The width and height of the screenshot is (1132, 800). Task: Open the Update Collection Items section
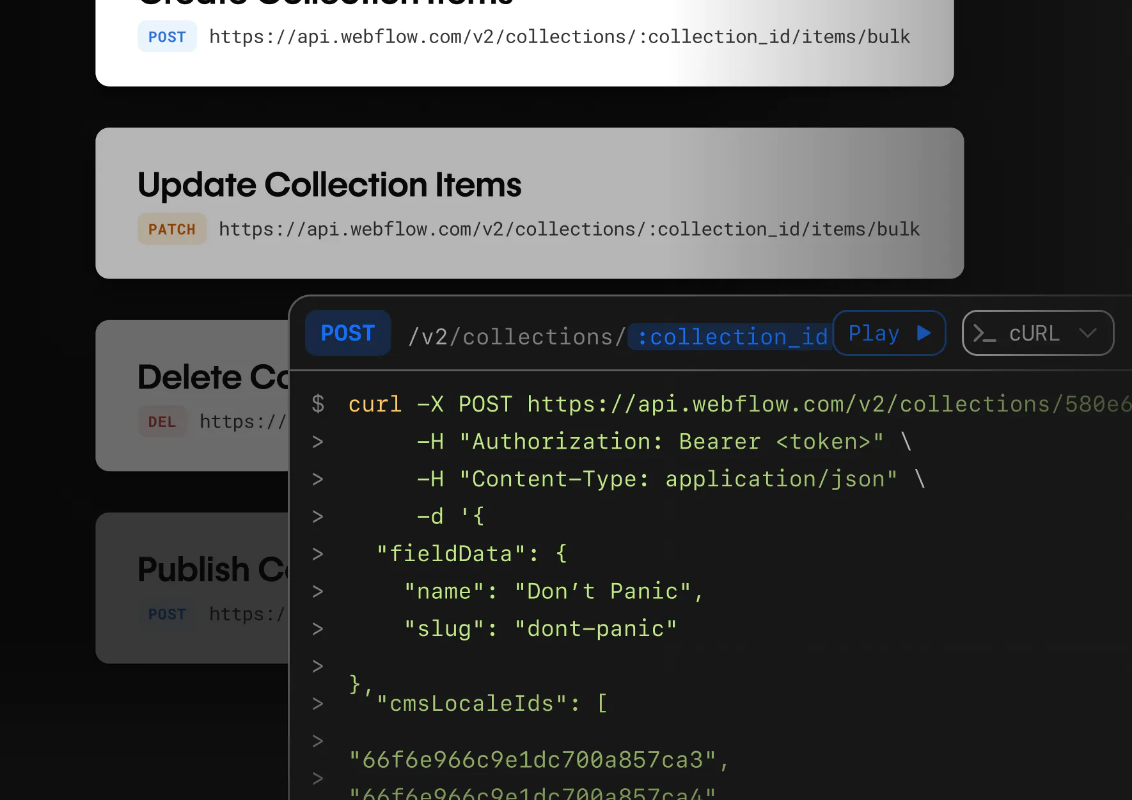[x=329, y=185]
